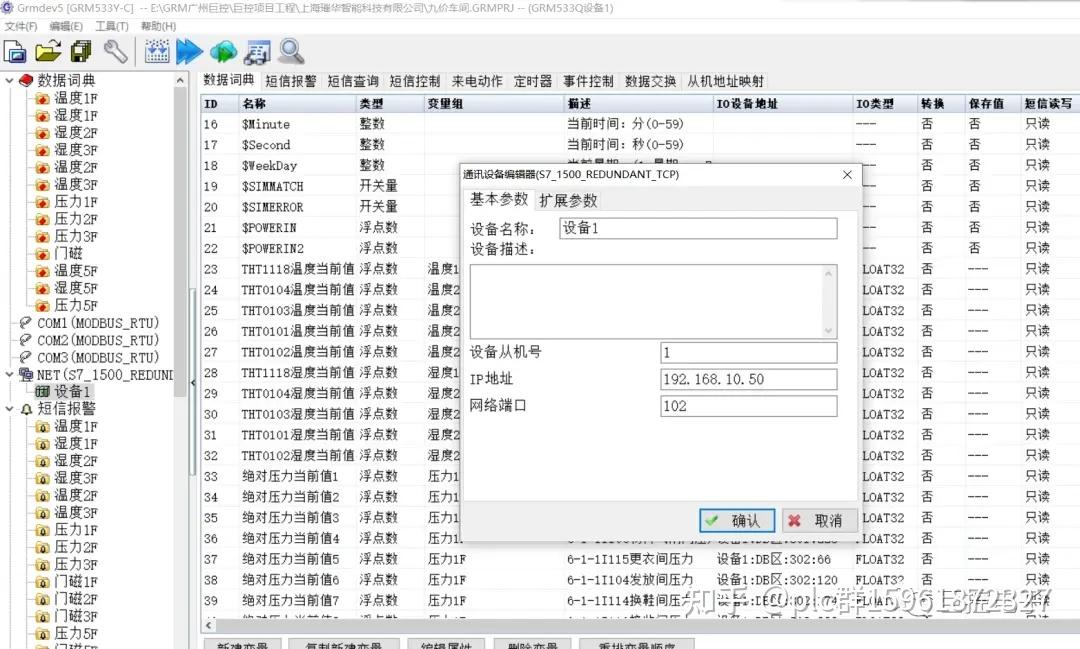
Task: Click the cloud download toolbar icon
Action: 223,51
